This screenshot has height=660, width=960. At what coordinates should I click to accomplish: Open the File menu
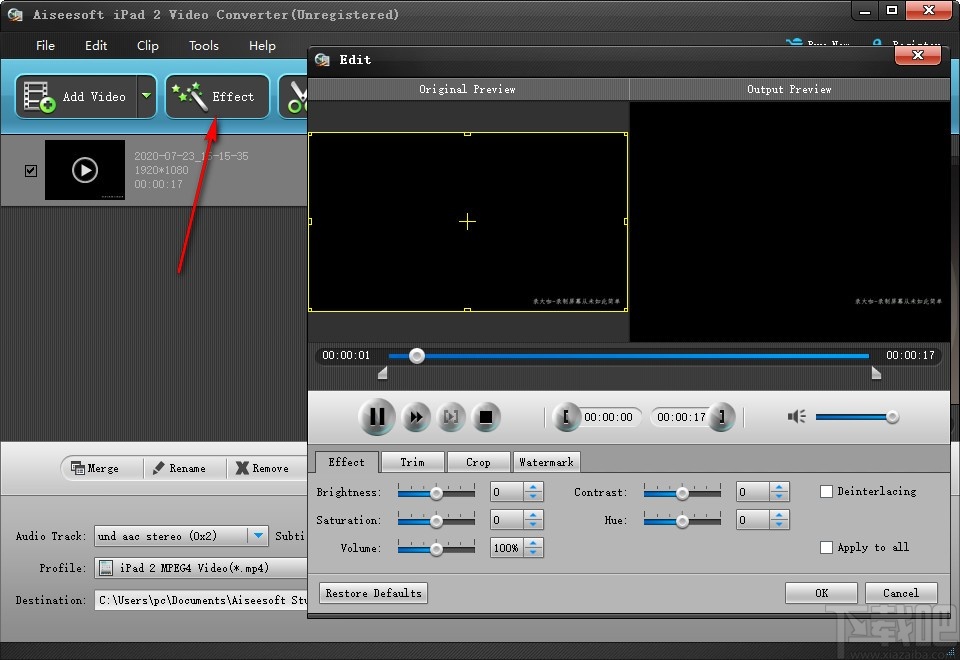[x=45, y=46]
